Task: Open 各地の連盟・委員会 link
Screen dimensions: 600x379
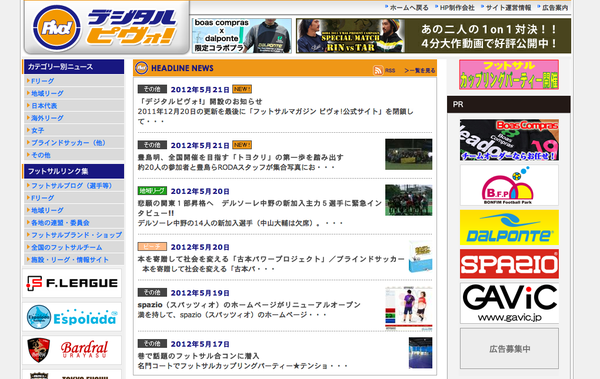Action: (x=60, y=222)
